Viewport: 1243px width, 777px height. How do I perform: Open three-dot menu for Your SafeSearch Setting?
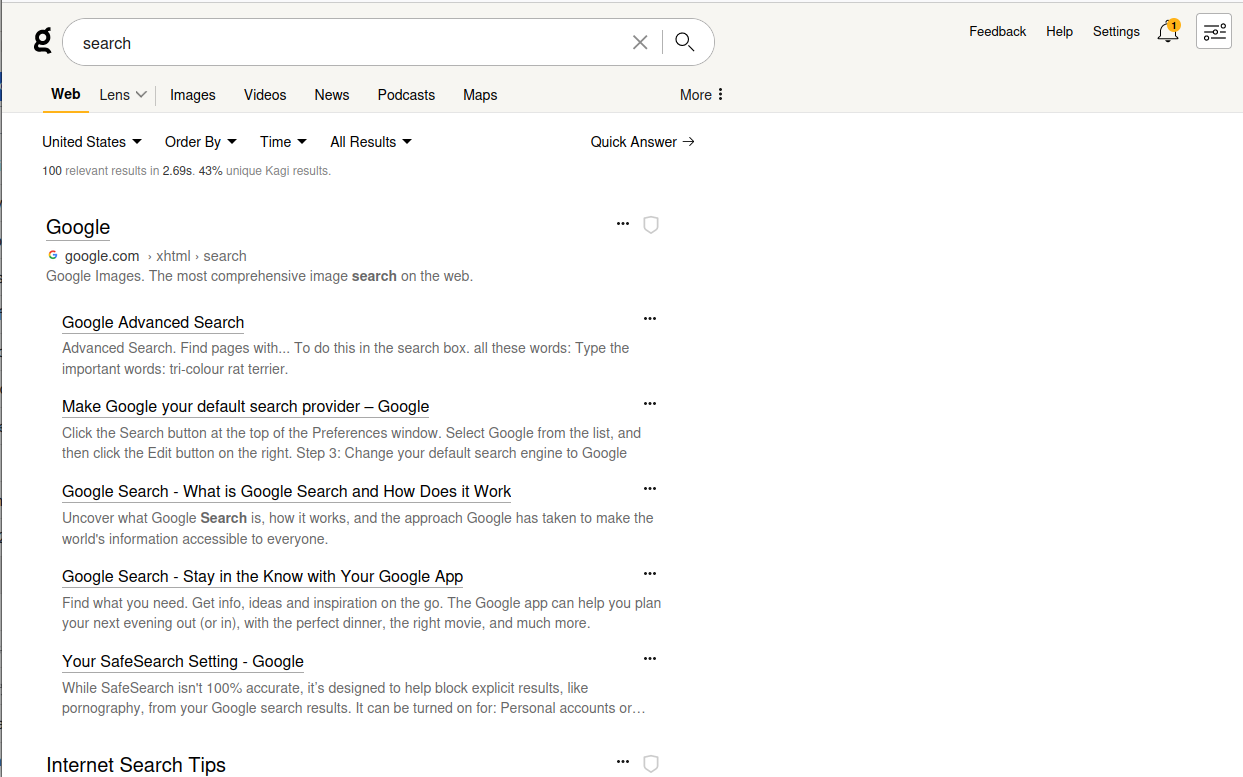click(x=650, y=659)
